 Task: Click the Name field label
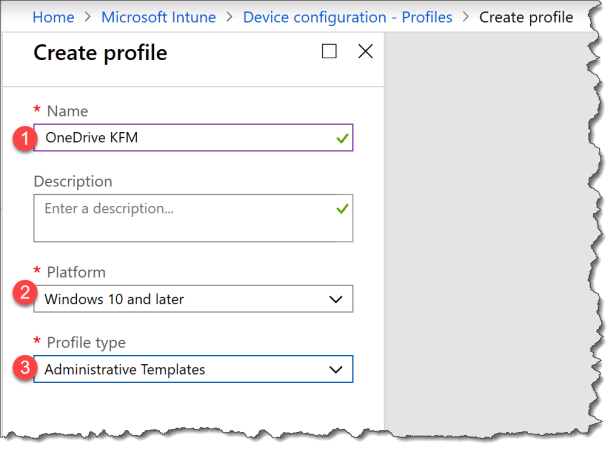coord(68,111)
